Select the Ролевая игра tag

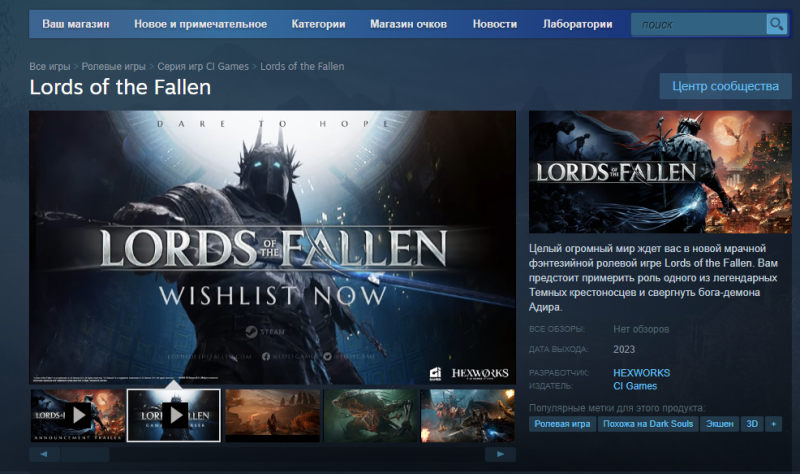click(561, 425)
